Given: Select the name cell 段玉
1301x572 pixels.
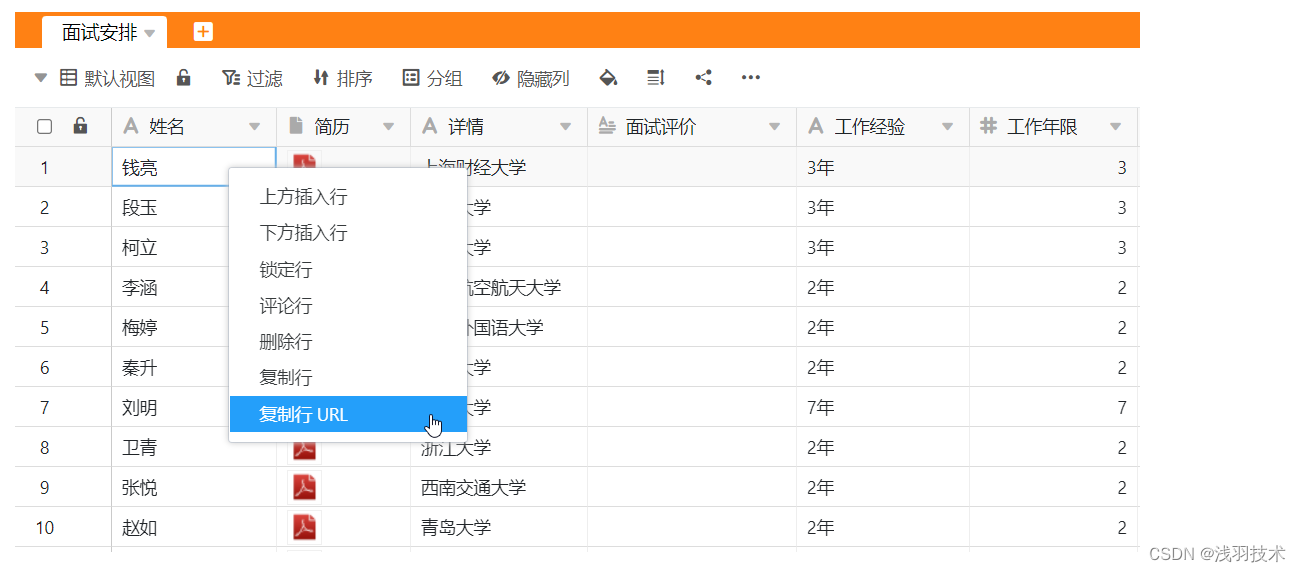Looking at the screenshot, I should coord(170,207).
